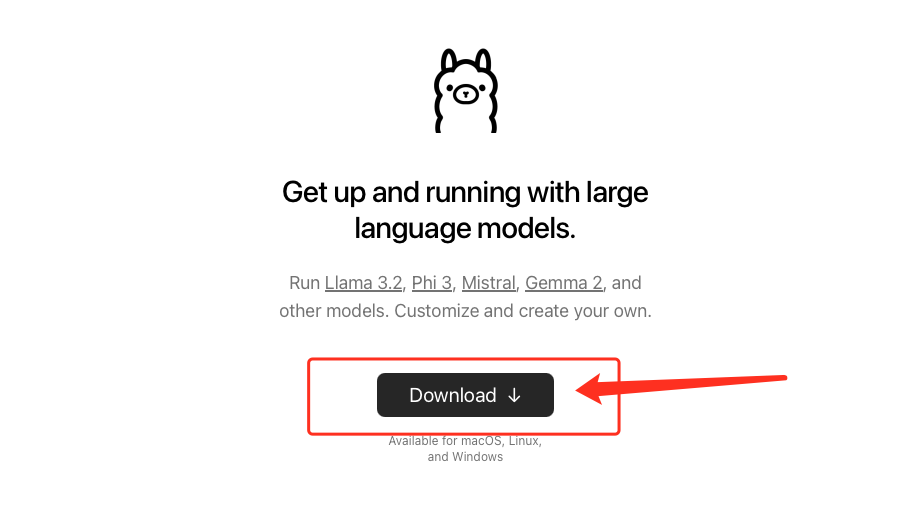Viewport: 912px width, 510px height.
Task: Click the red annotation arrow's head
Action: [x=589, y=389]
